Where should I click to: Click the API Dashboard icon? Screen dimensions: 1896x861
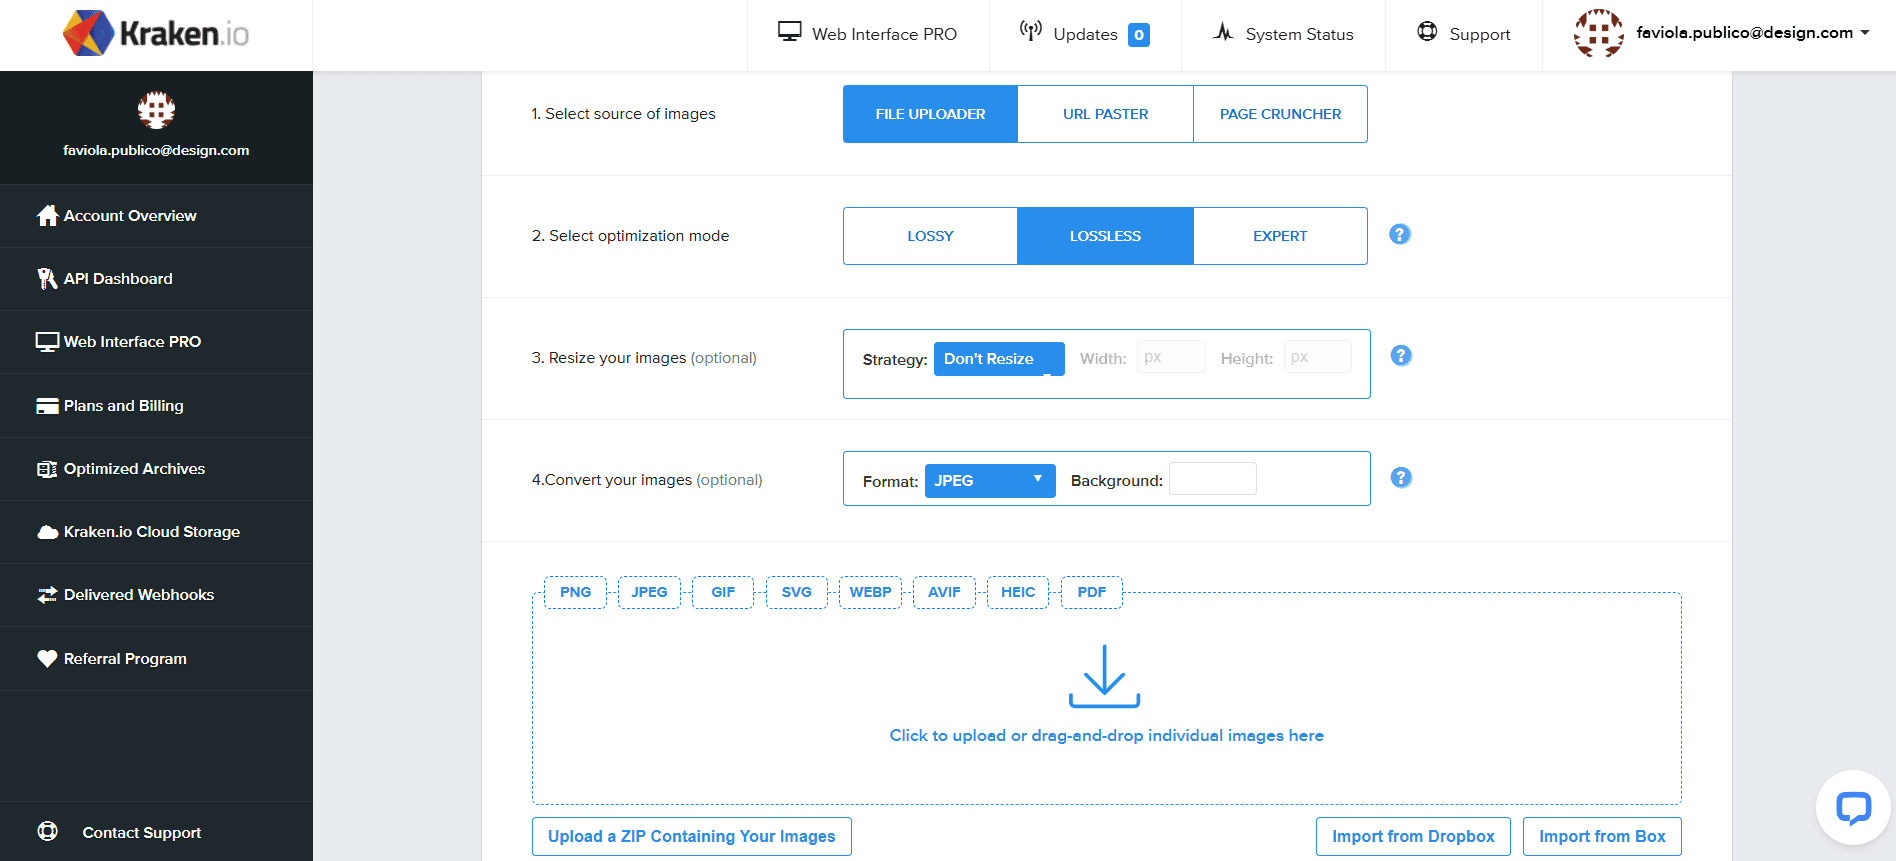pyautogui.click(x=47, y=278)
